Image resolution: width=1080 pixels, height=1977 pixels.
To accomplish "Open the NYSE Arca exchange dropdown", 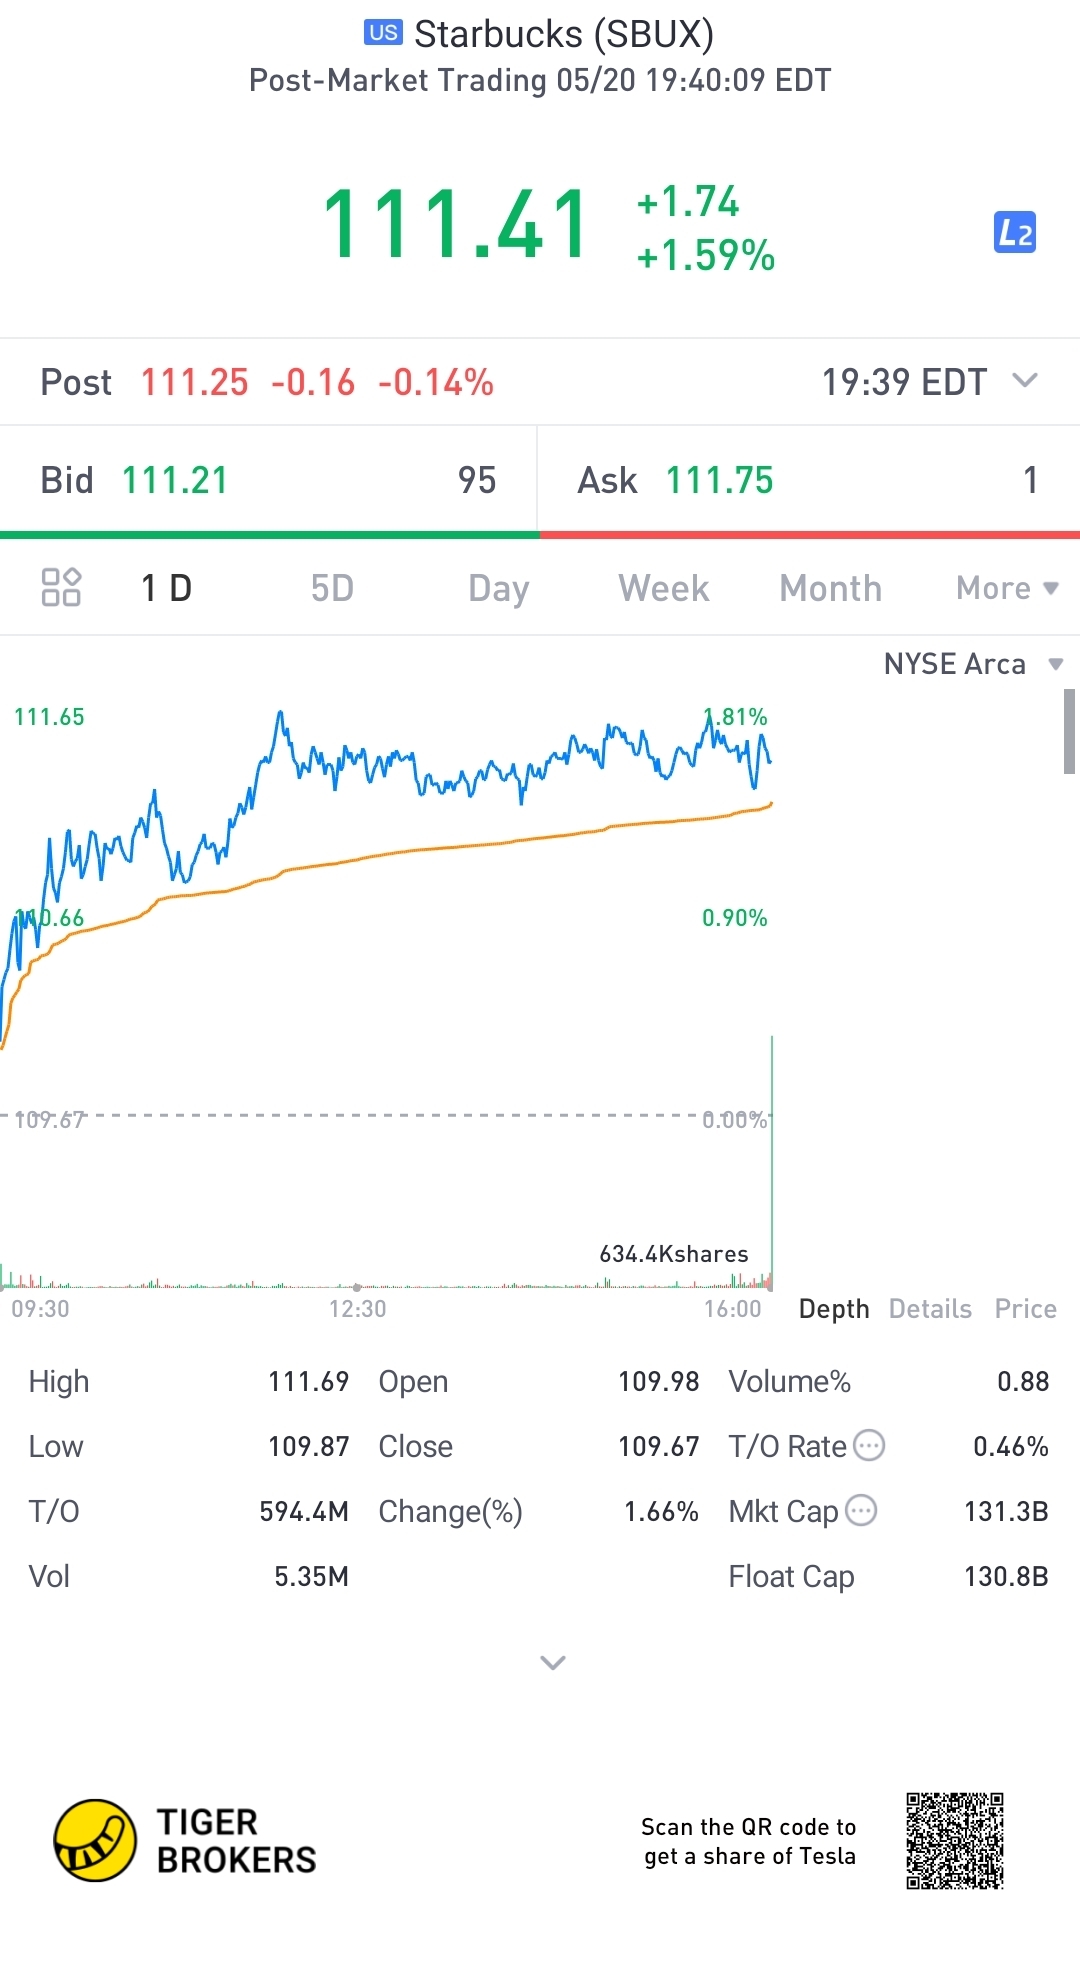I will pos(973,664).
